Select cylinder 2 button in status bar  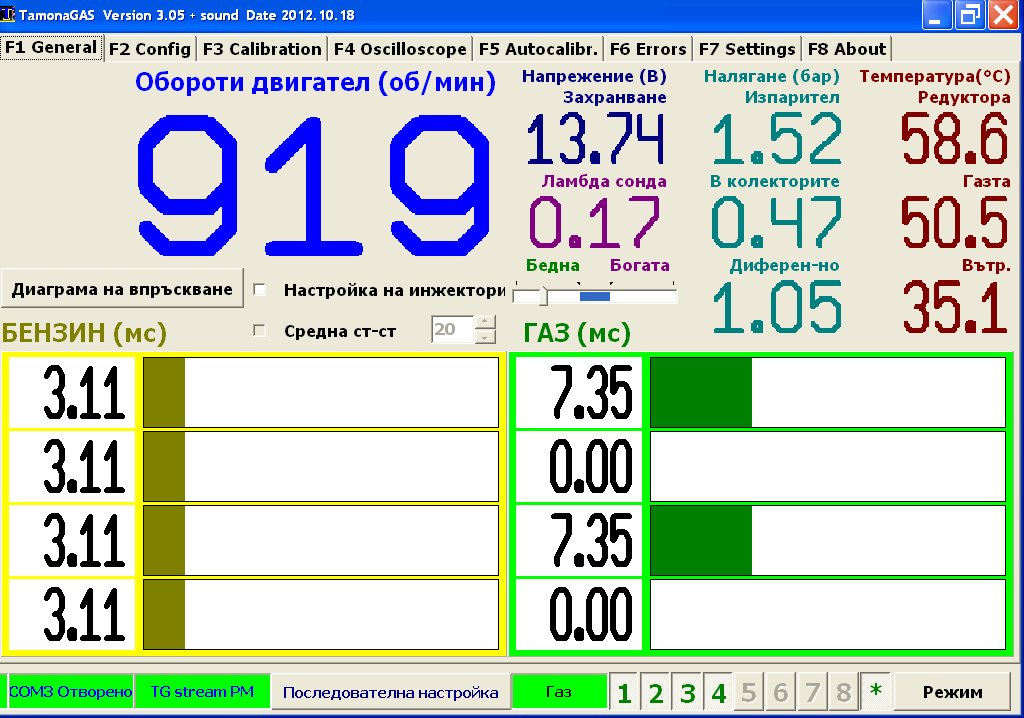(x=656, y=692)
